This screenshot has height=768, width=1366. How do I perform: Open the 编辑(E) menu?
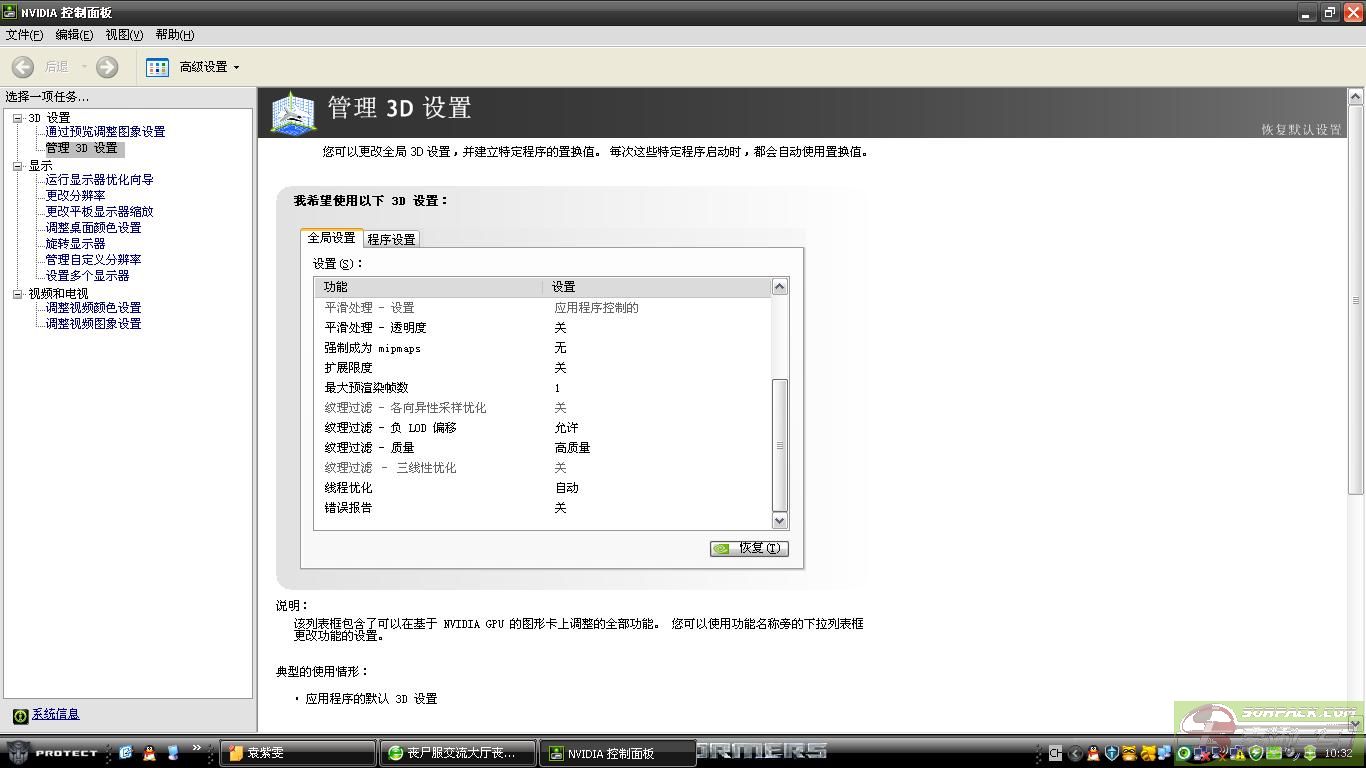point(74,35)
